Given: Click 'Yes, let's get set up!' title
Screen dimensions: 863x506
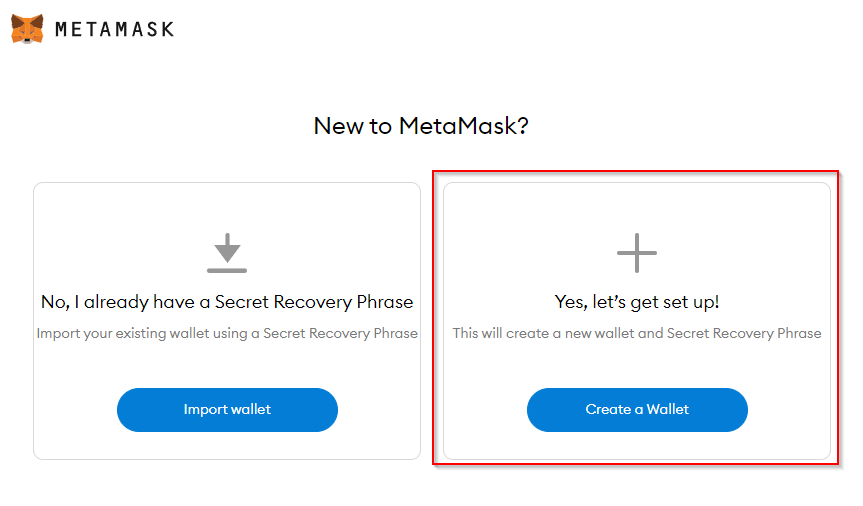Looking at the screenshot, I should [x=637, y=302].
